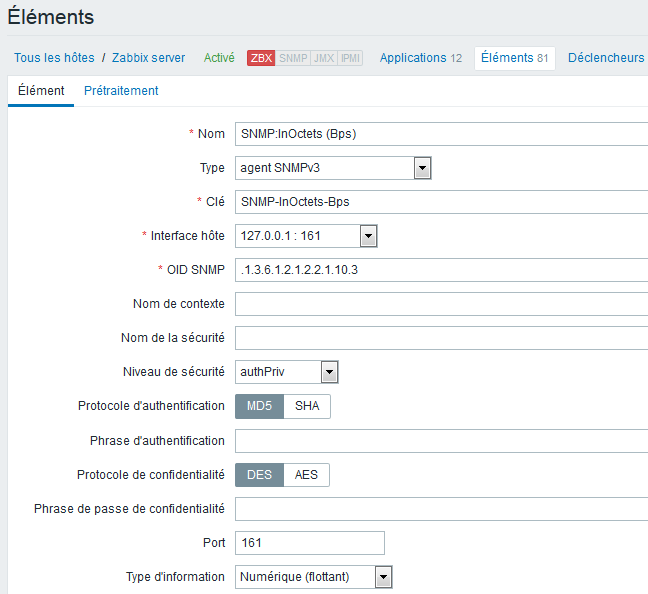Switch to the Prétraitement tab
The width and height of the screenshot is (648, 594).
point(121,91)
